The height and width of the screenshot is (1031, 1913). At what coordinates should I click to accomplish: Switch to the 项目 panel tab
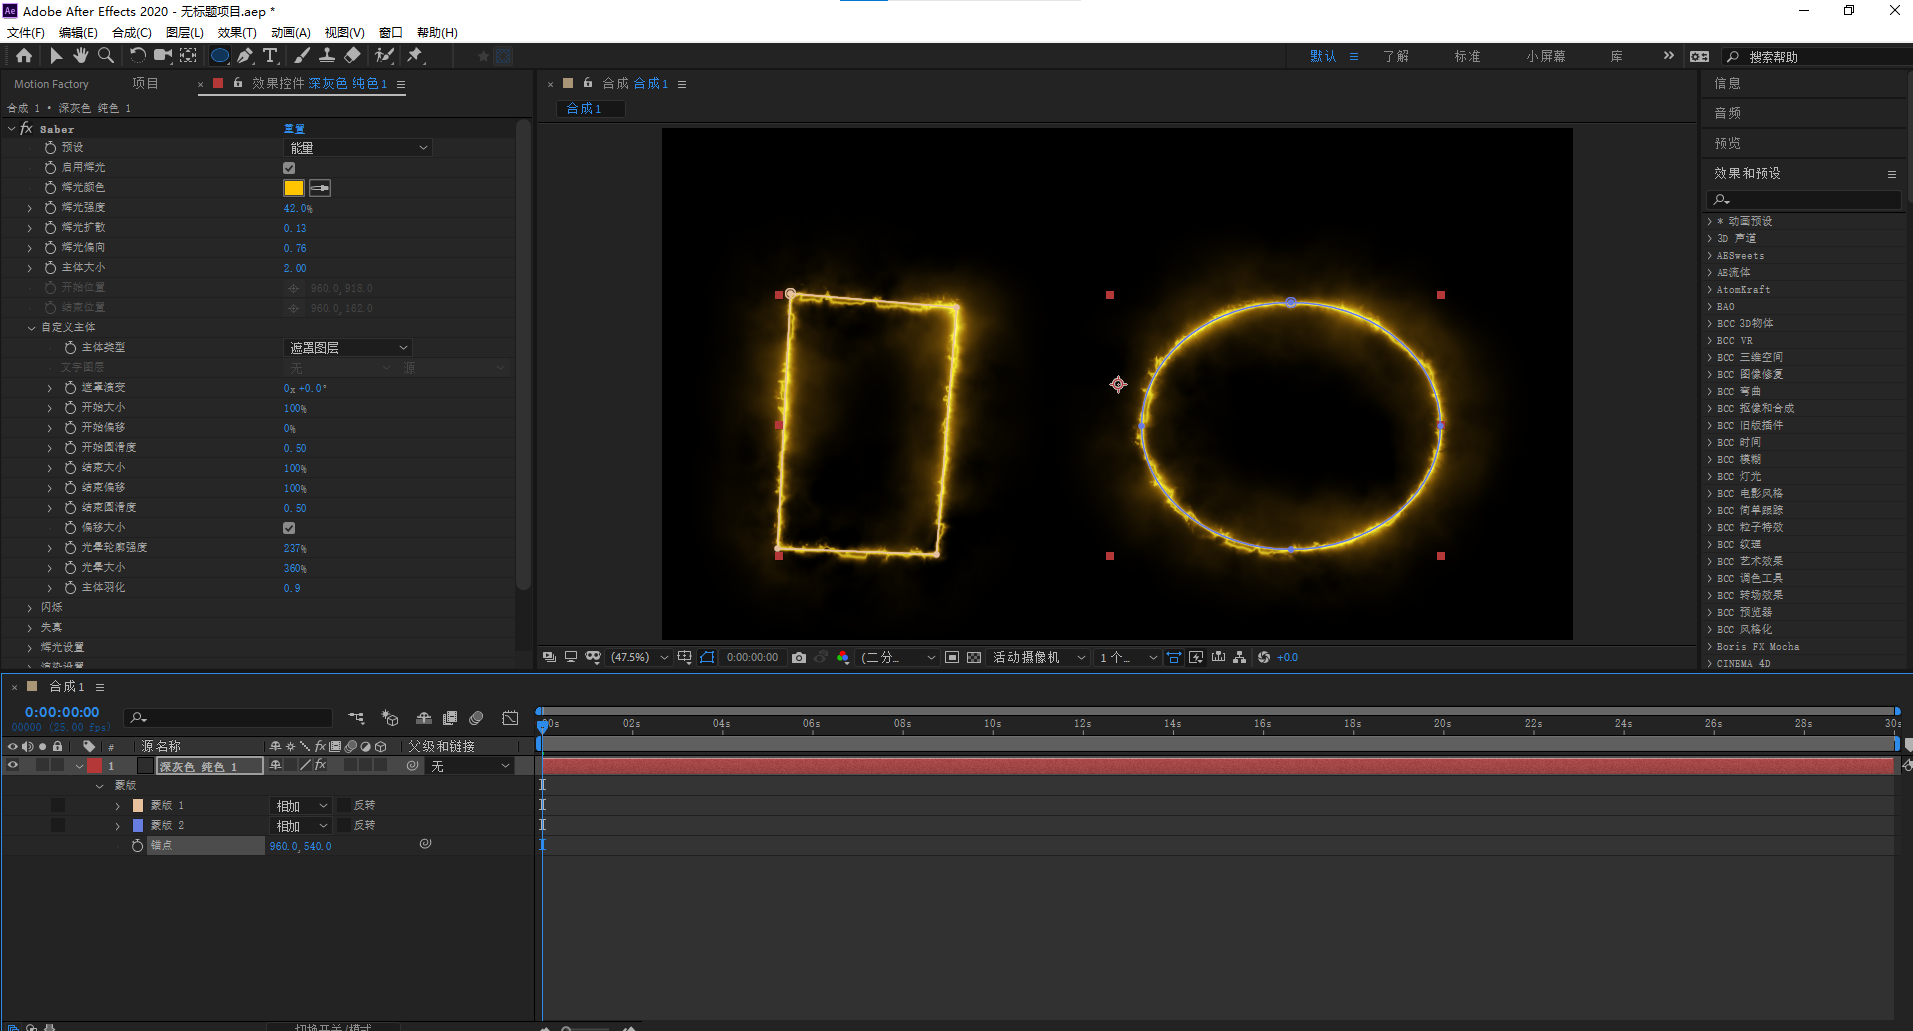pyautogui.click(x=145, y=84)
